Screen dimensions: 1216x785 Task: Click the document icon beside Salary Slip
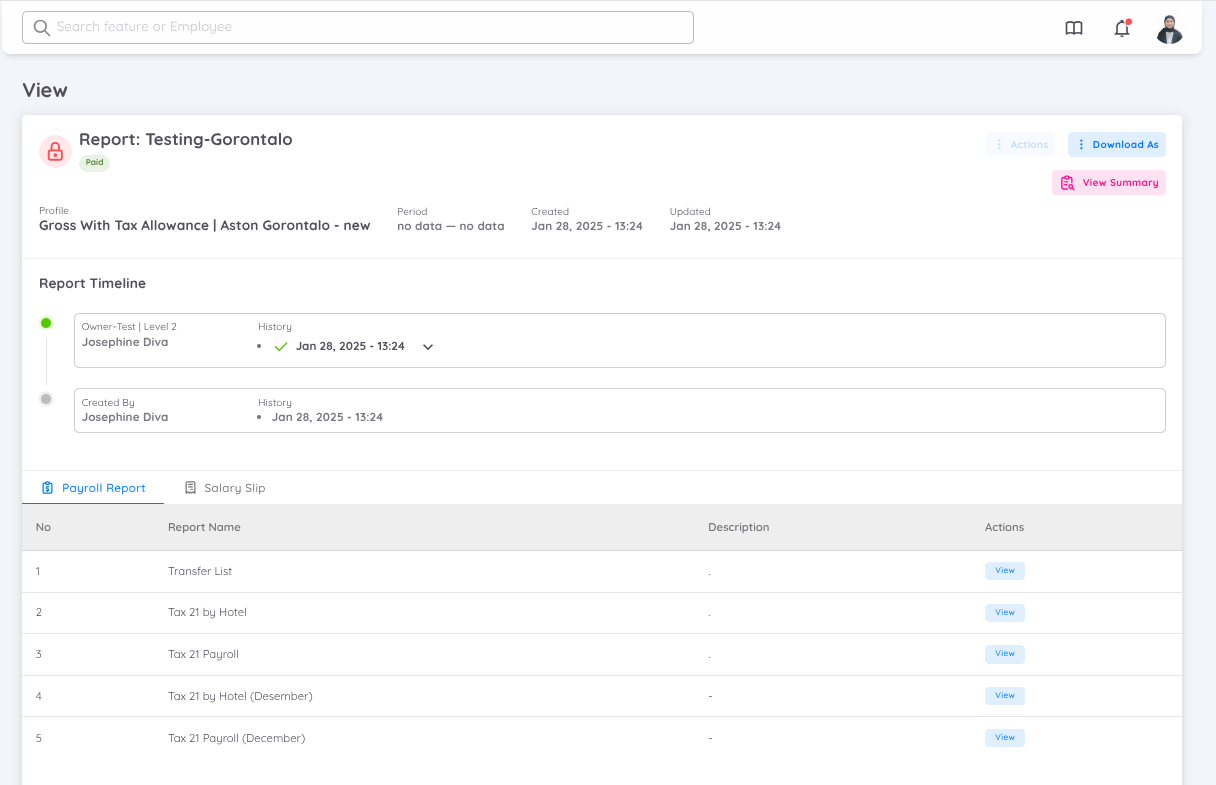coord(190,487)
